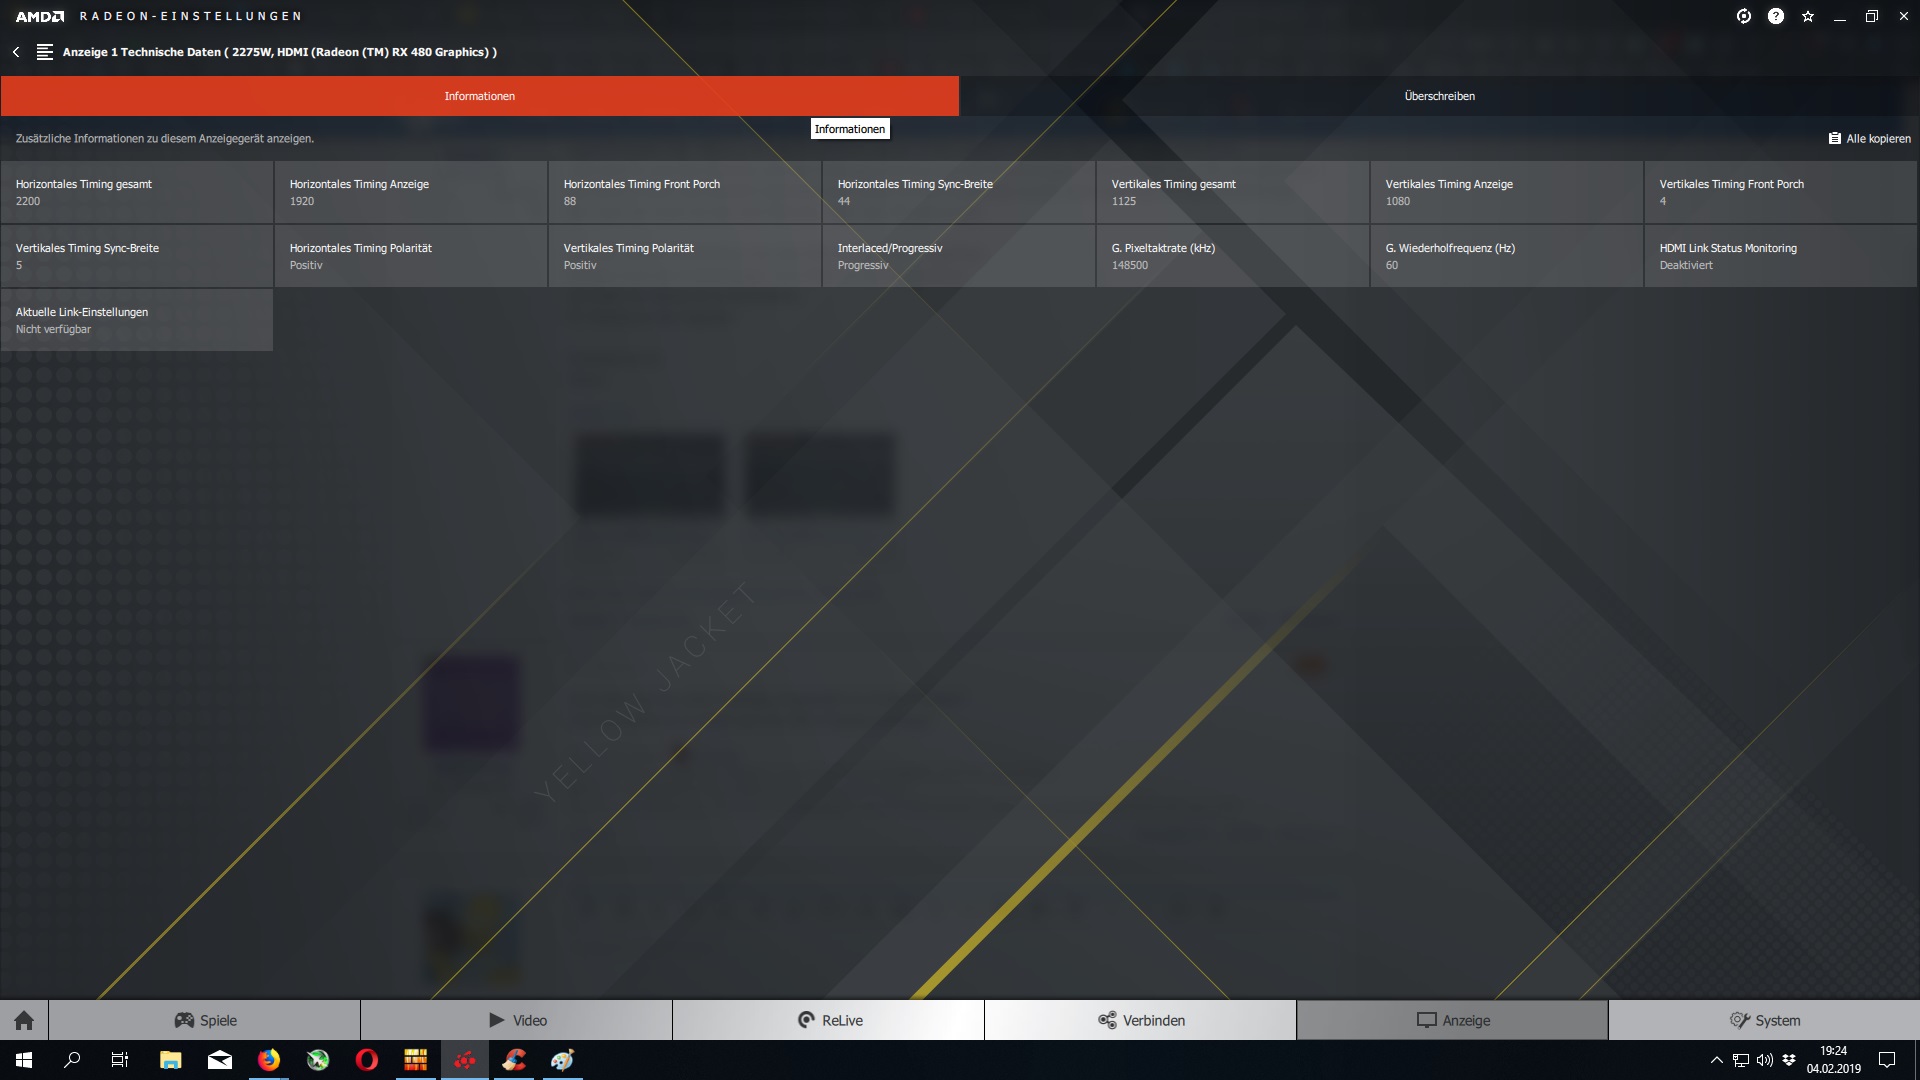This screenshot has height=1080, width=1920.
Task: Click the home icon in bottom bar
Action: point(24,1020)
